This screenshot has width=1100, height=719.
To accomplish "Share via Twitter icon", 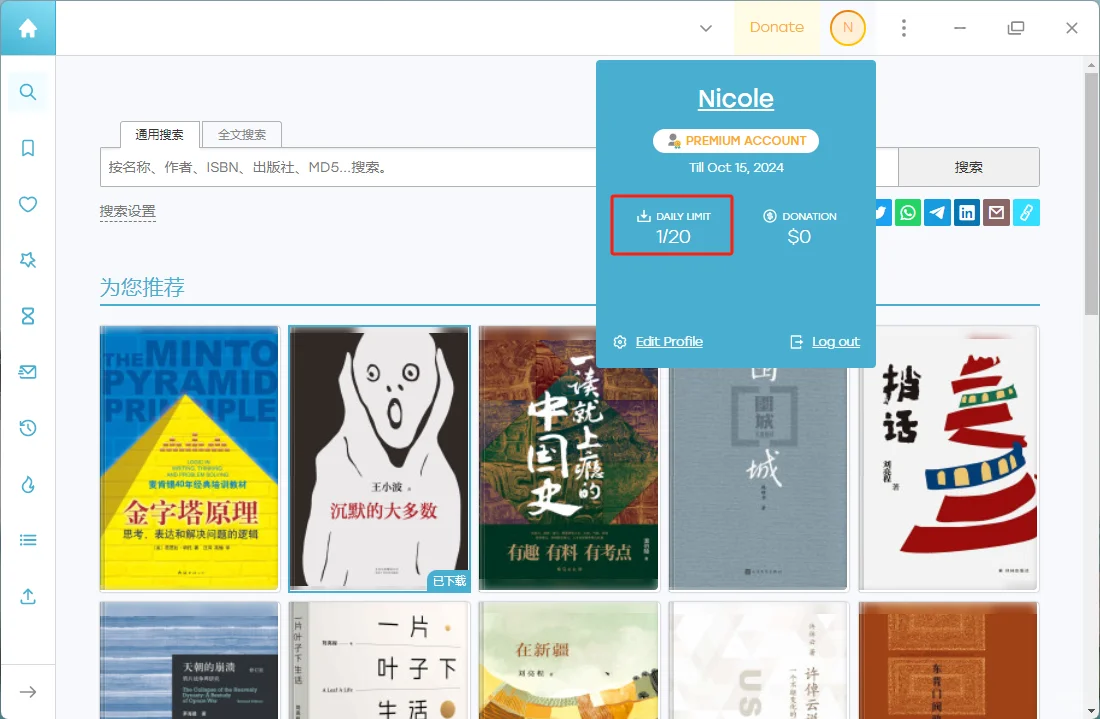I will pyautogui.click(x=882, y=213).
